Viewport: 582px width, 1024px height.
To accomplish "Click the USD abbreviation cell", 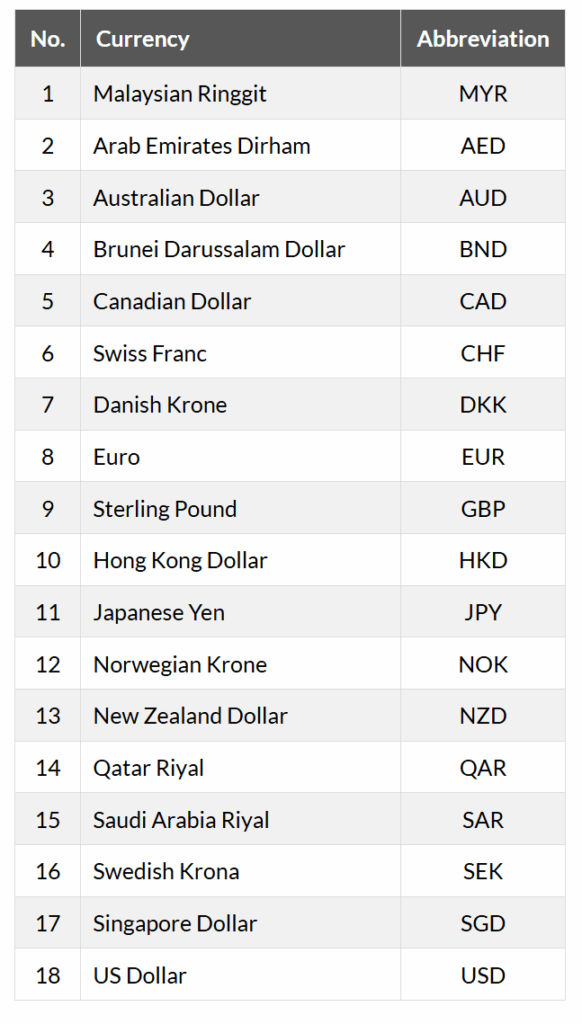I will [x=483, y=975].
